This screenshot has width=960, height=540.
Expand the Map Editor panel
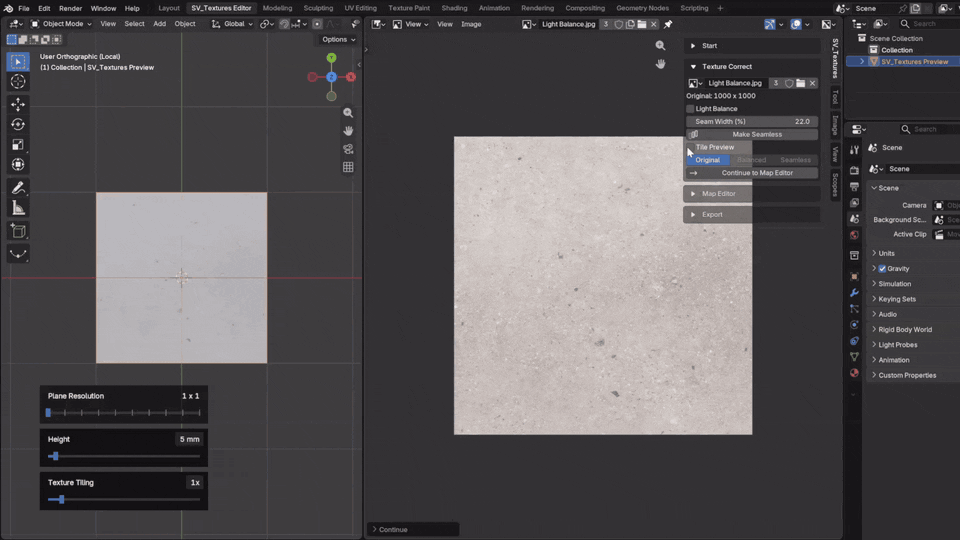(752, 194)
